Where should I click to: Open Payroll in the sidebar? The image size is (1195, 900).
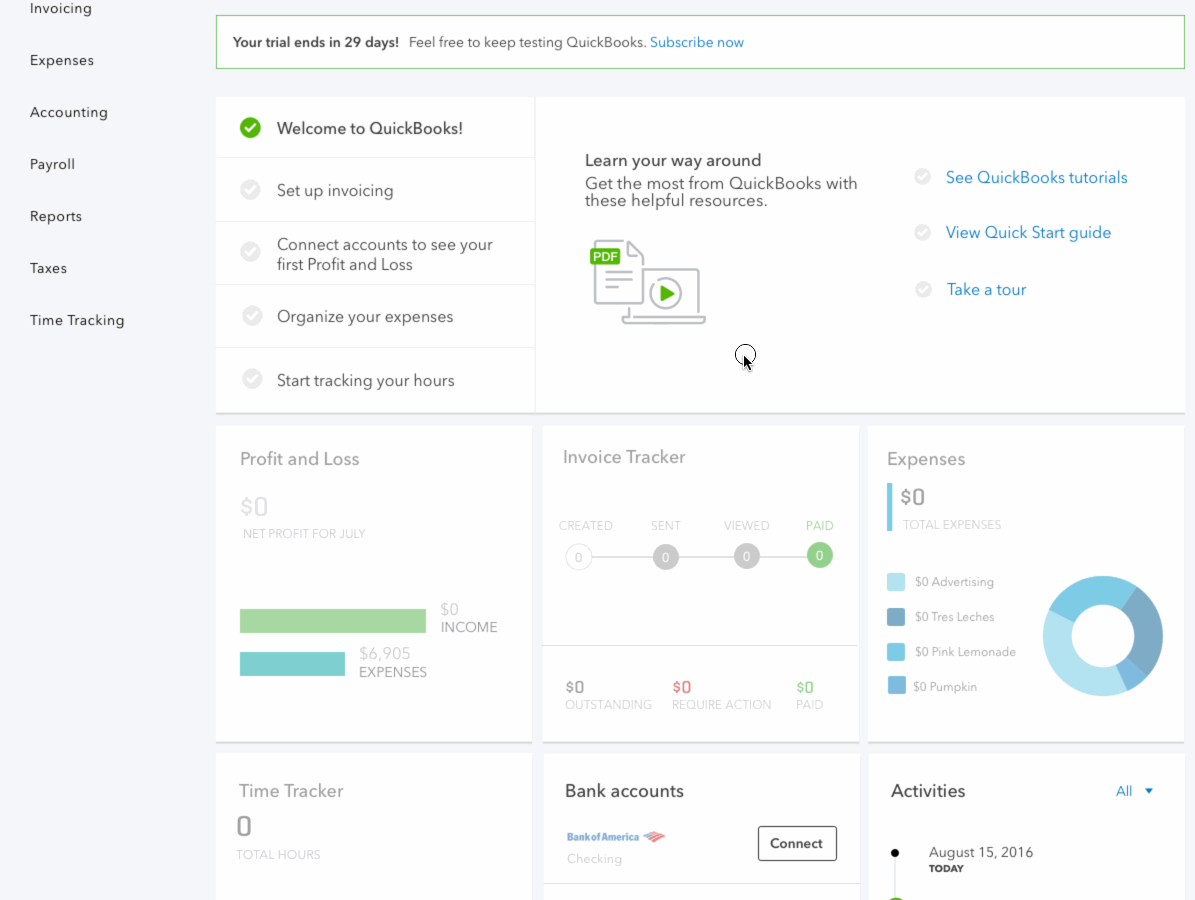52,164
